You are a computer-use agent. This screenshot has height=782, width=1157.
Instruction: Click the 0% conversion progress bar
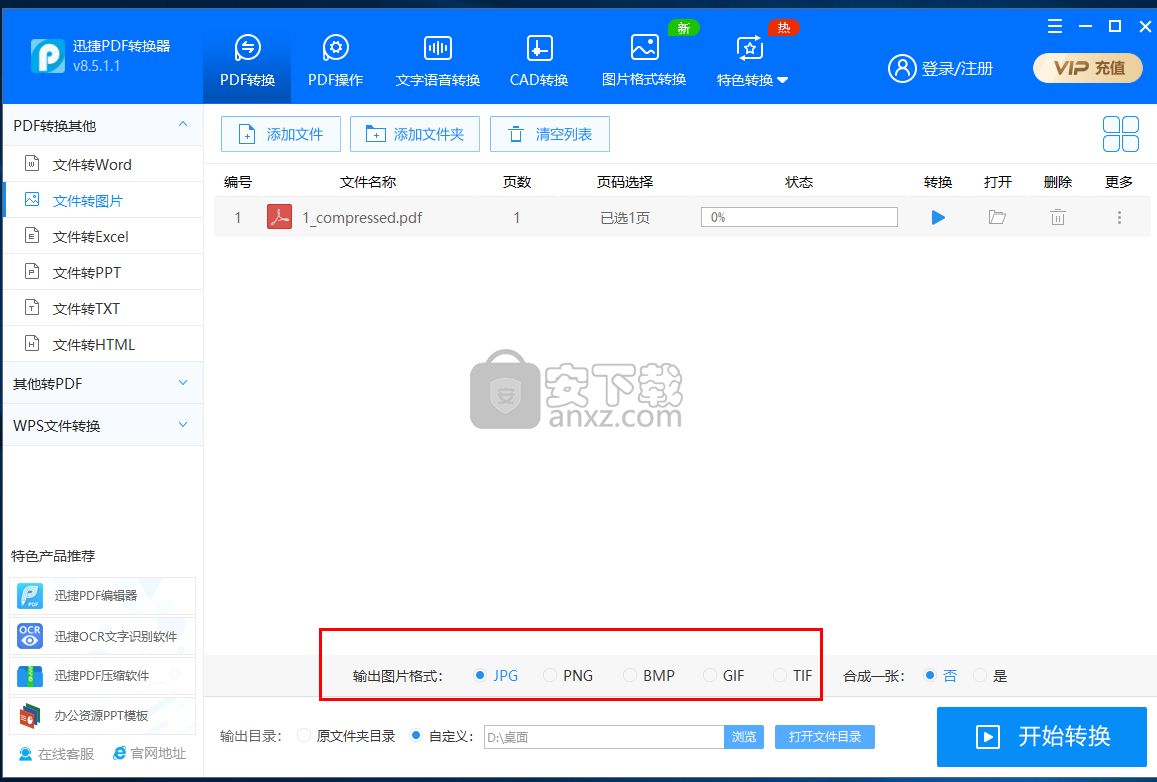tap(799, 217)
